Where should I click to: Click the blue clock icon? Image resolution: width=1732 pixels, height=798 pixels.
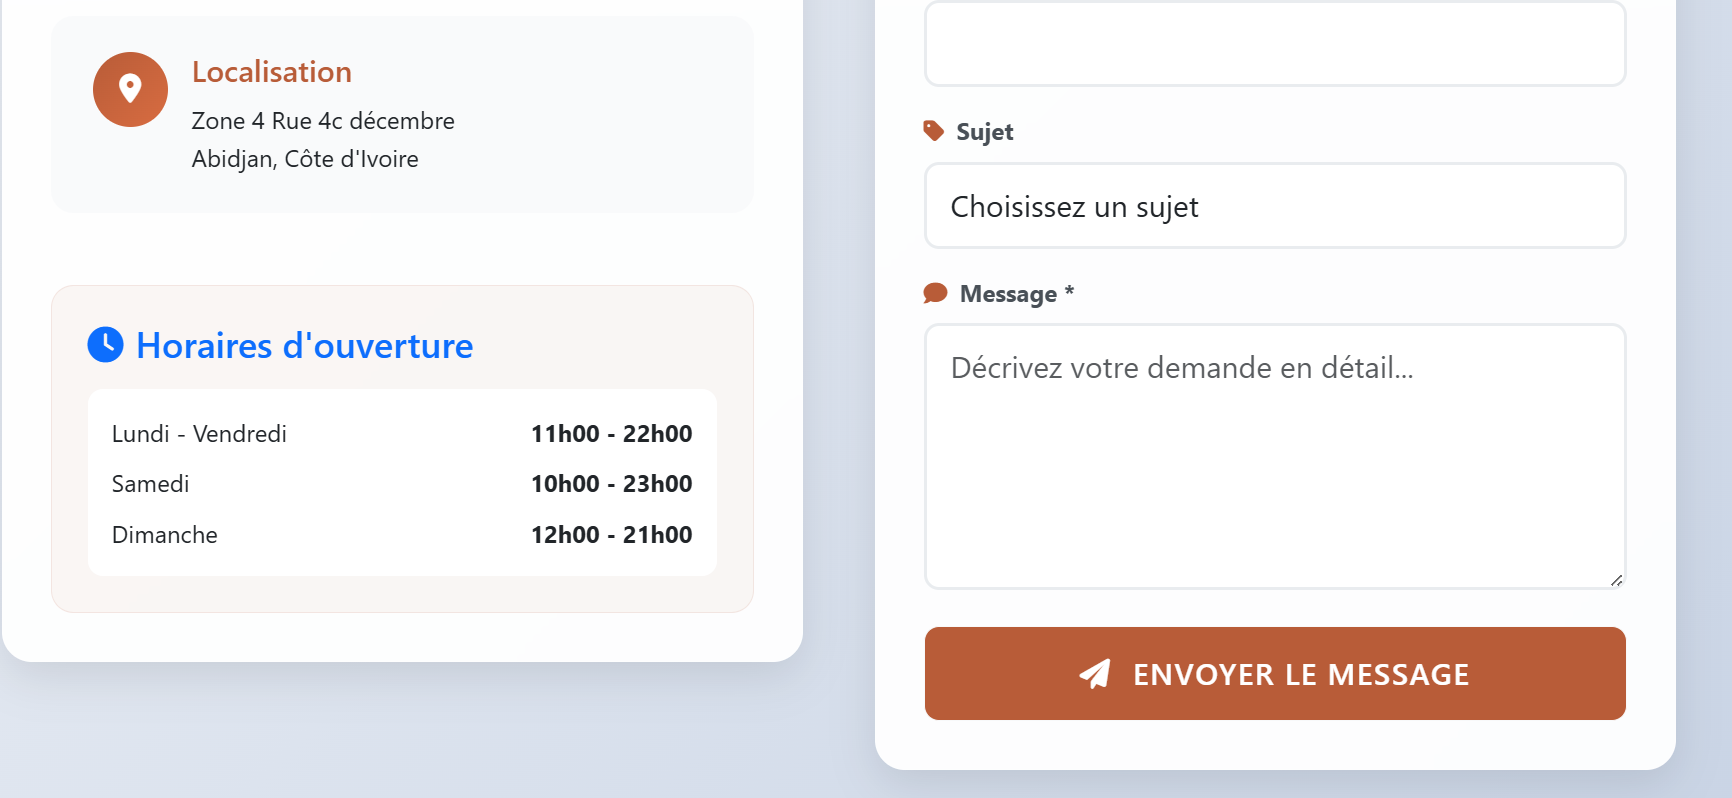[x=106, y=345]
